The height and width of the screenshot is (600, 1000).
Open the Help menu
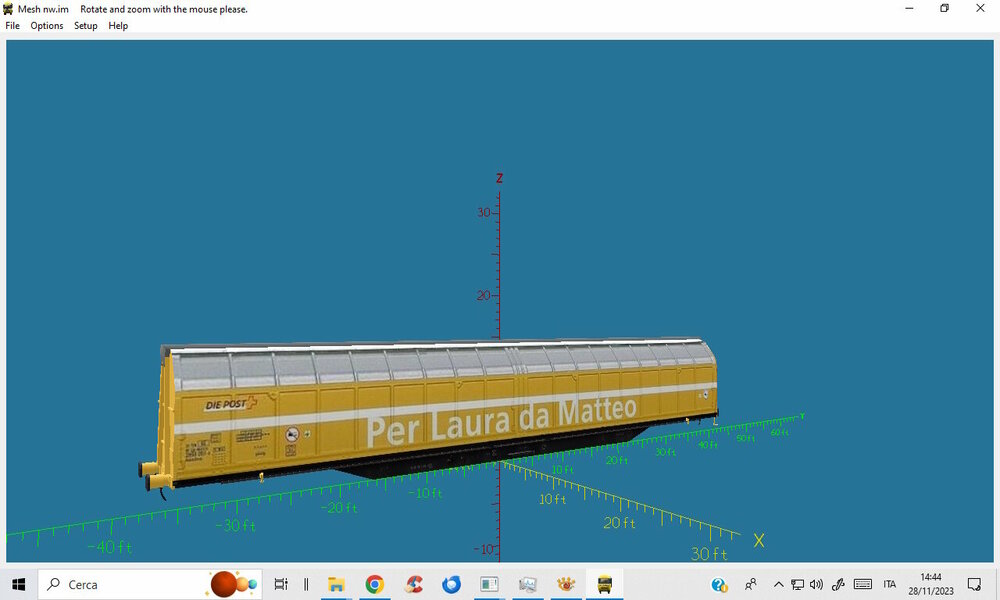118,26
